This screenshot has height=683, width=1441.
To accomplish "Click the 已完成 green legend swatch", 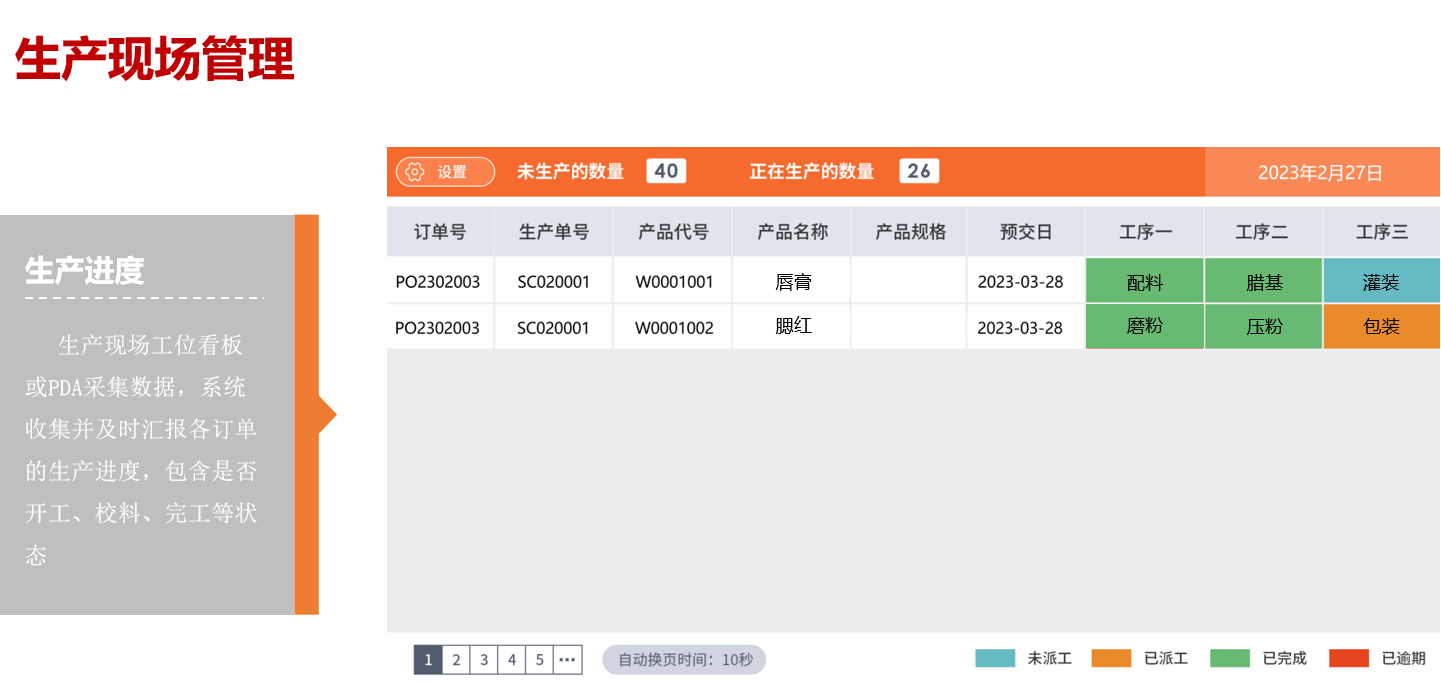I will pos(1231,658).
